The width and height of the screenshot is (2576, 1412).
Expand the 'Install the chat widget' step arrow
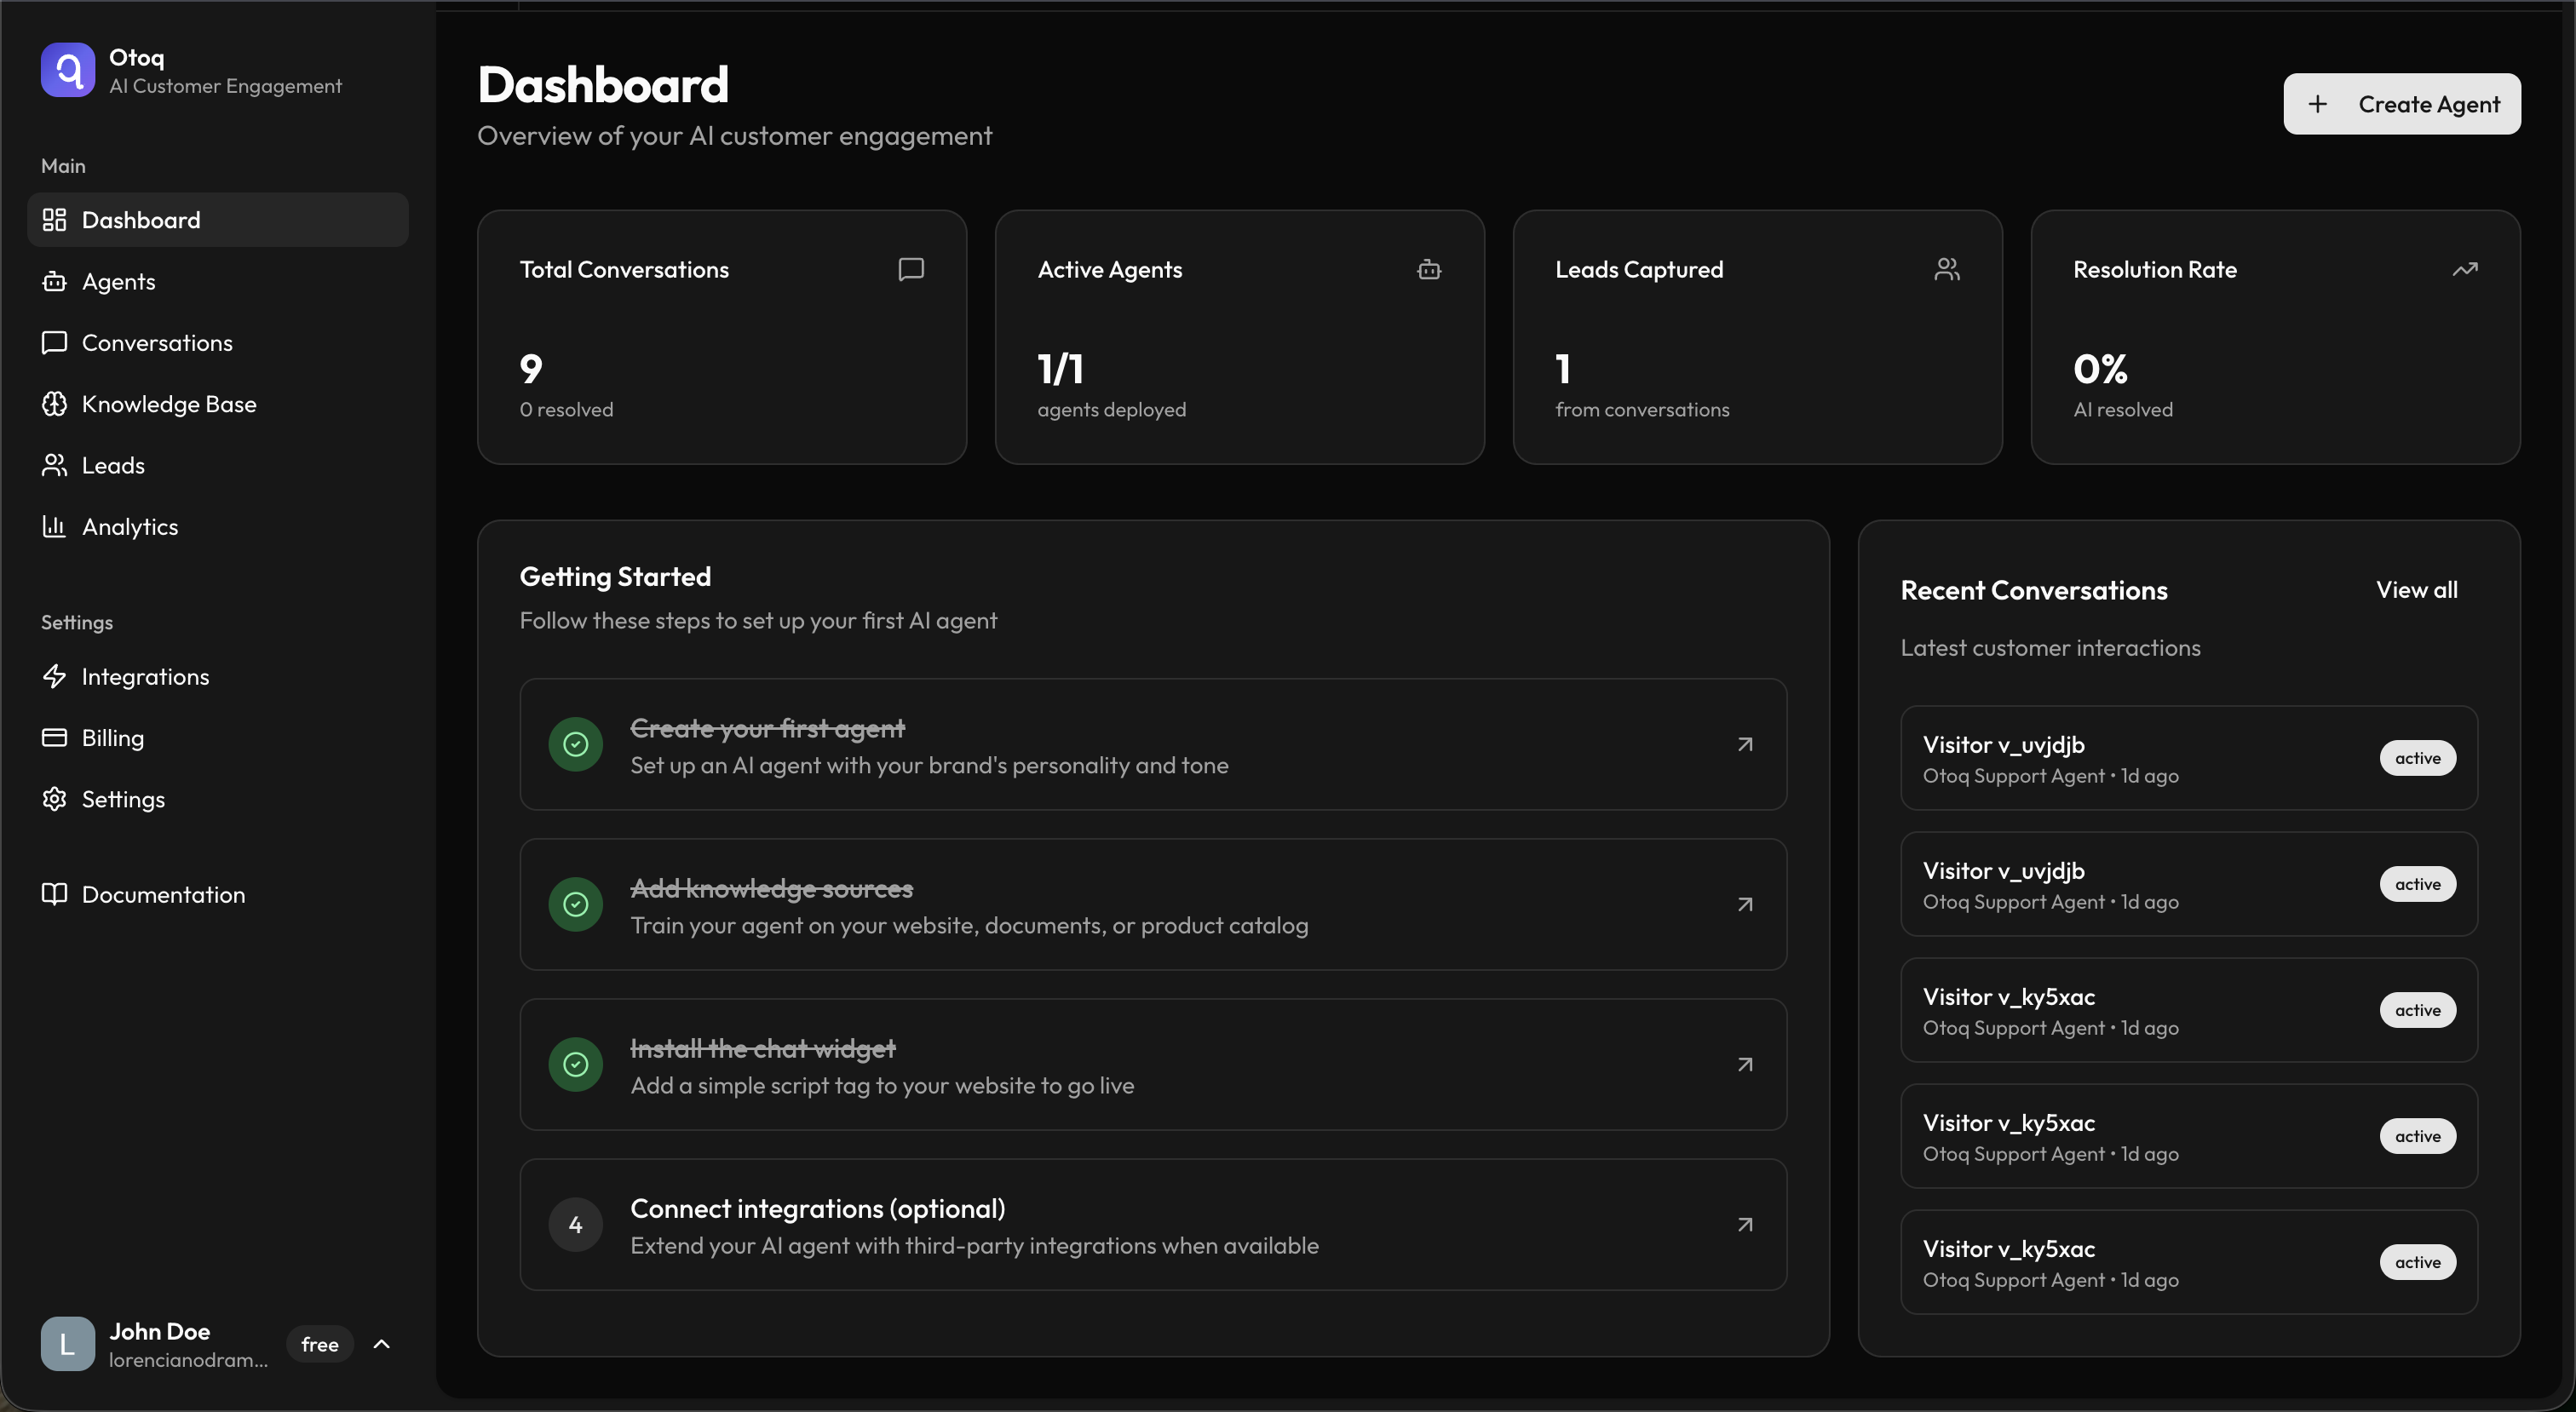click(x=1744, y=1064)
